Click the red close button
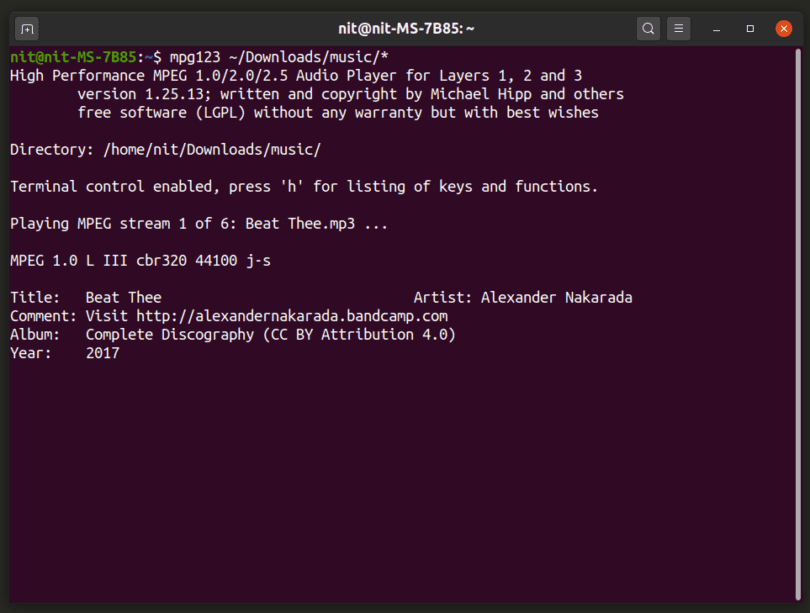The image size is (810, 613). pos(783,28)
